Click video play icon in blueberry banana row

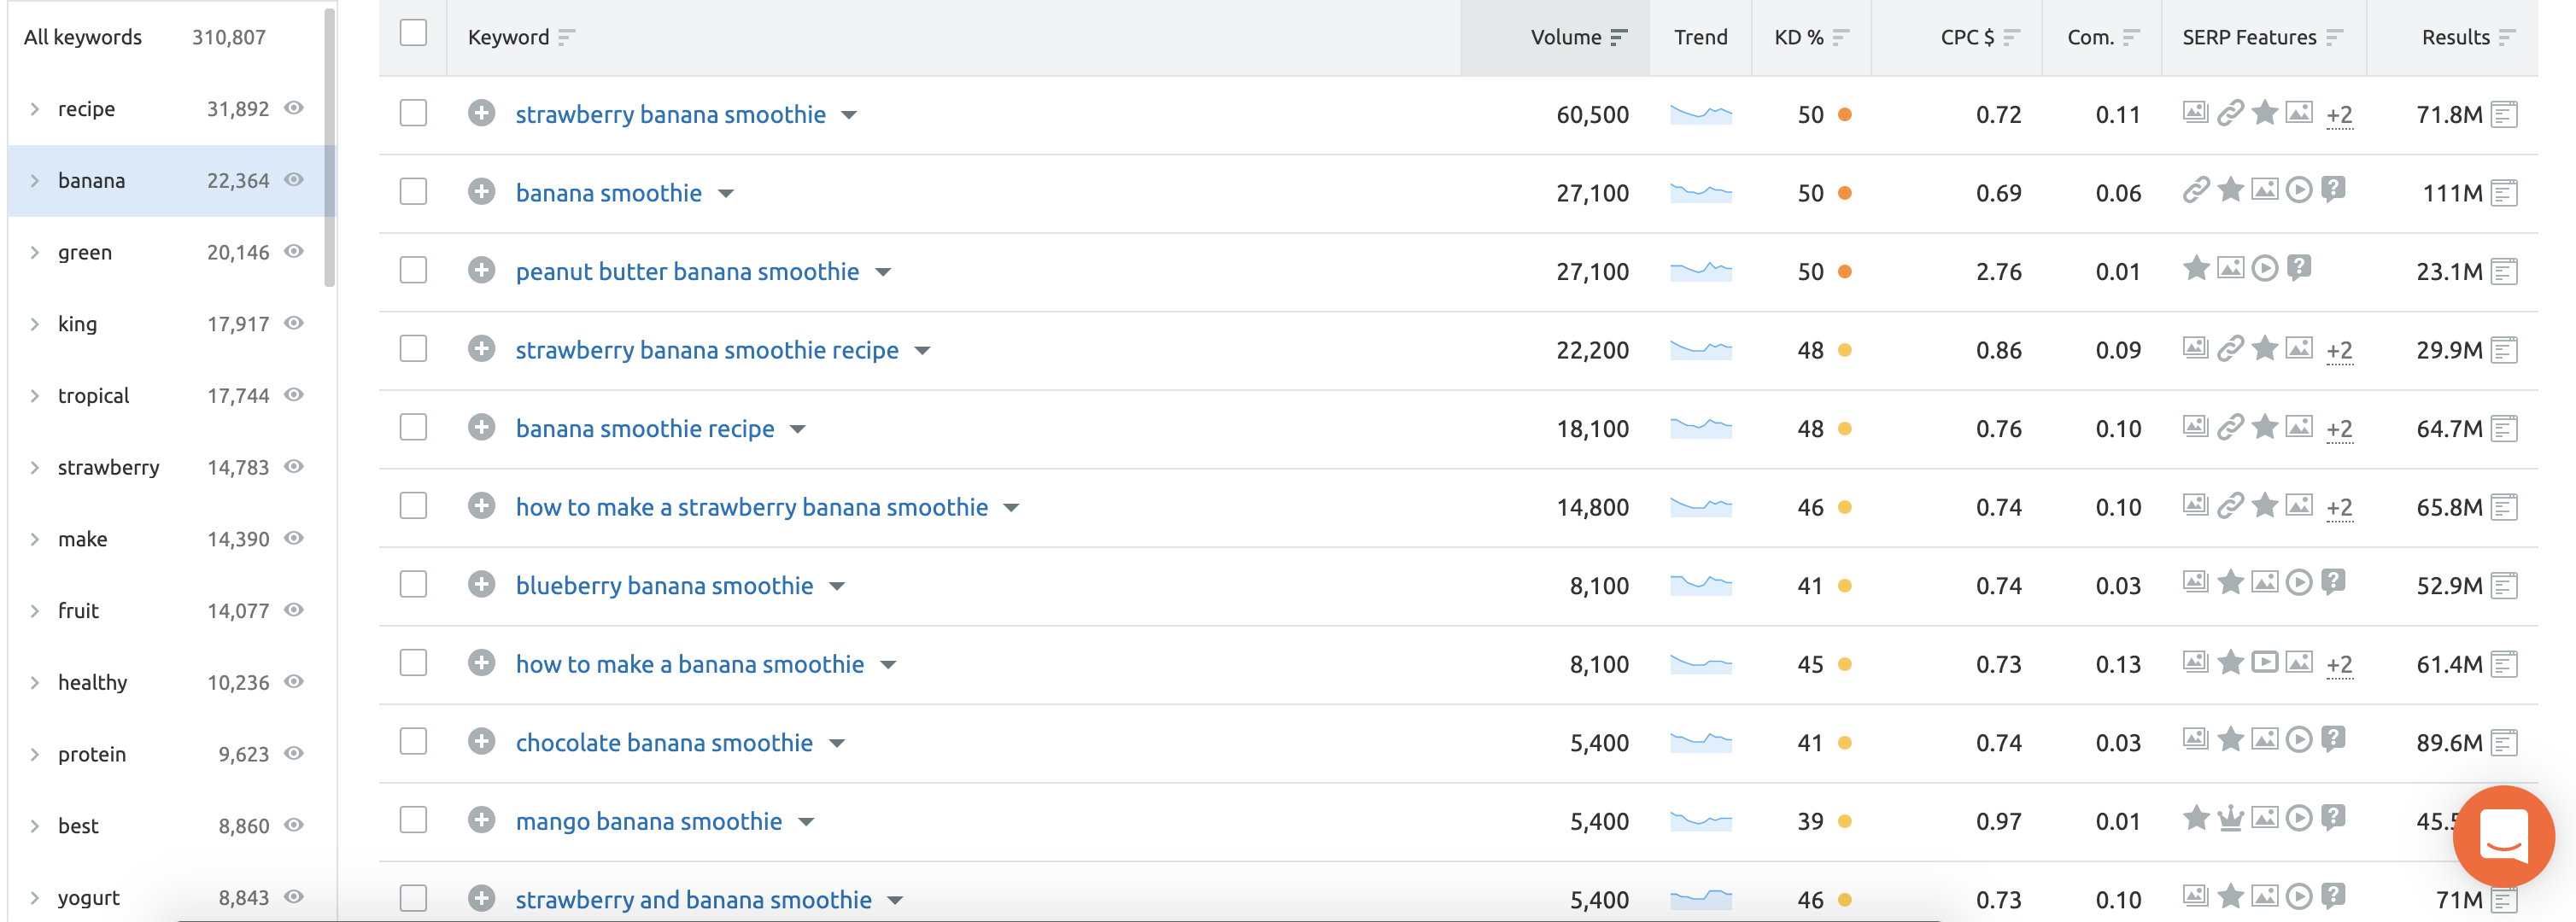click(x=2299, y=582)
